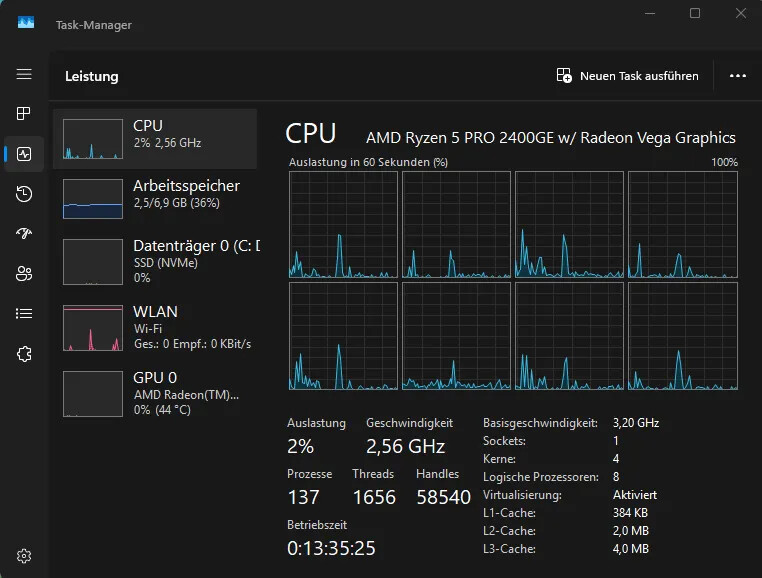Select the GPU 0 entry
Viewport: 762px width, 578px height.
click(155, 392)
